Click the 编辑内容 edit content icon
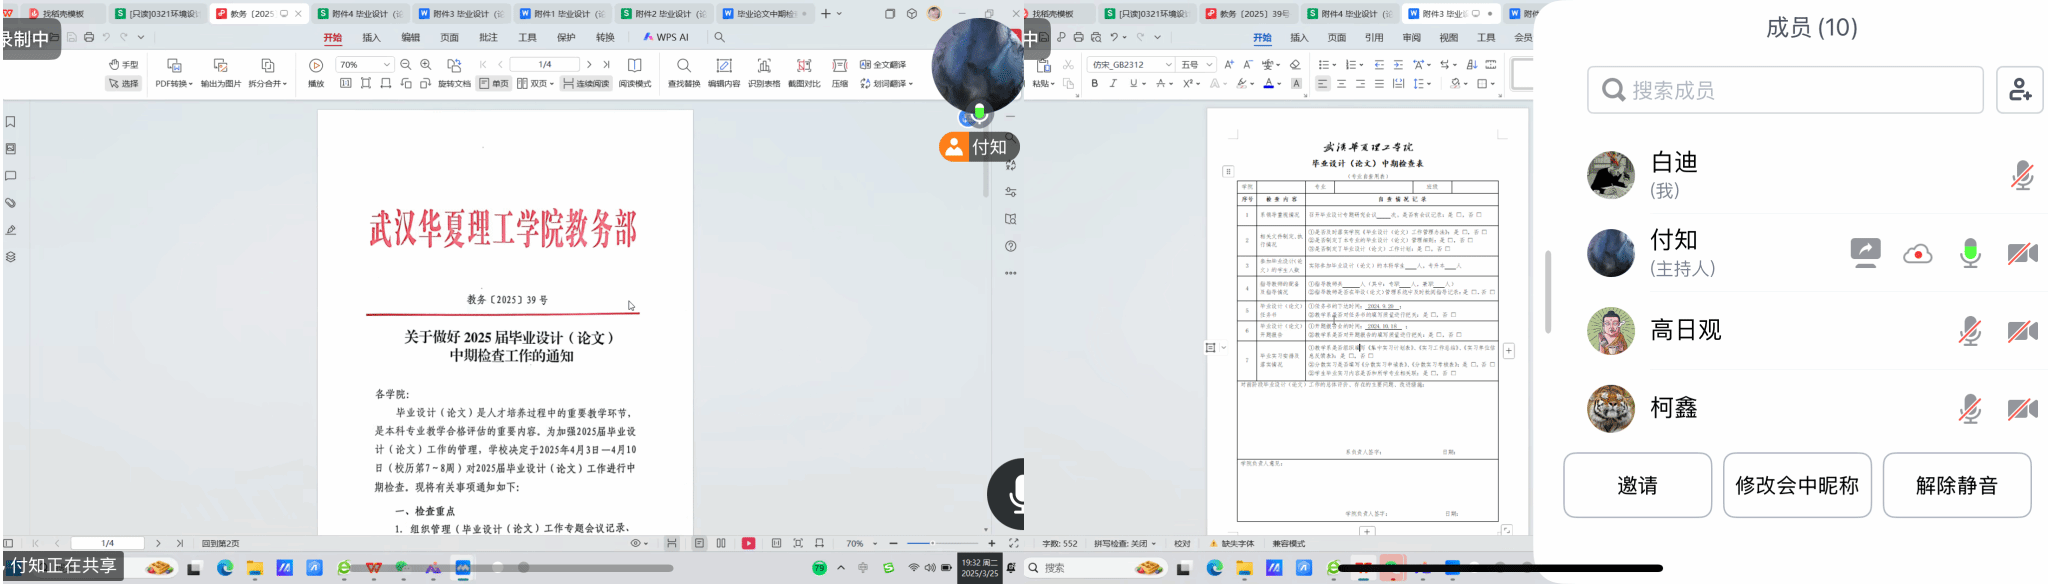The width and height of the screenshot is (2048, 584). 724,65
